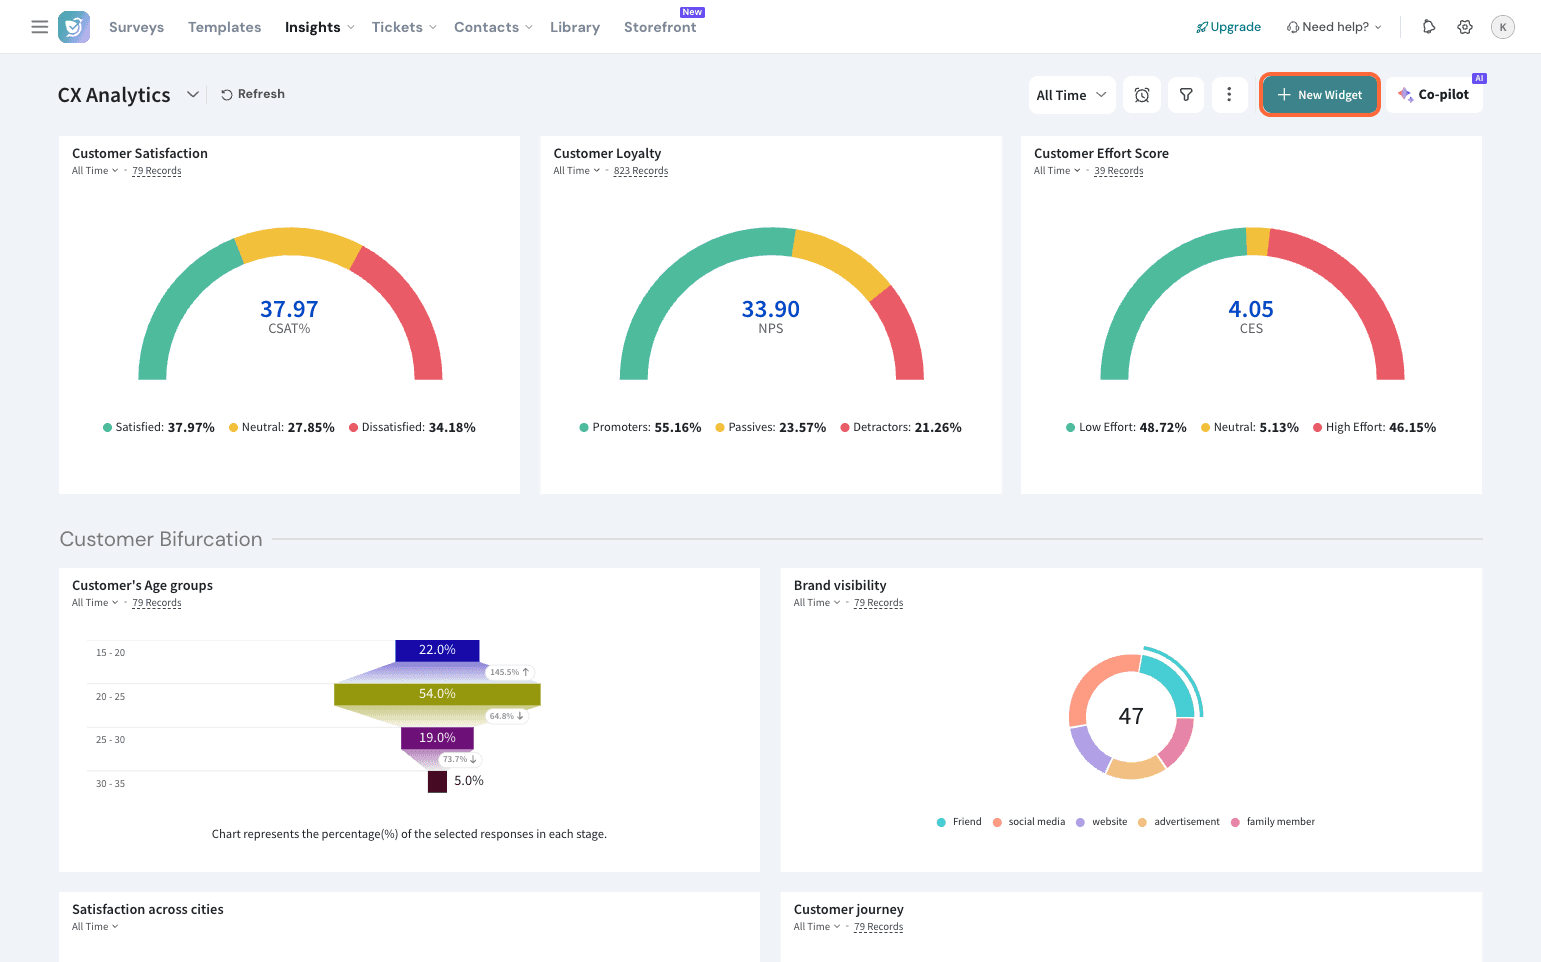Viewport: 1541px width, 962px height.
Task: Toggle the Friend legend in Brand visibility
Action: click(958, 822)
